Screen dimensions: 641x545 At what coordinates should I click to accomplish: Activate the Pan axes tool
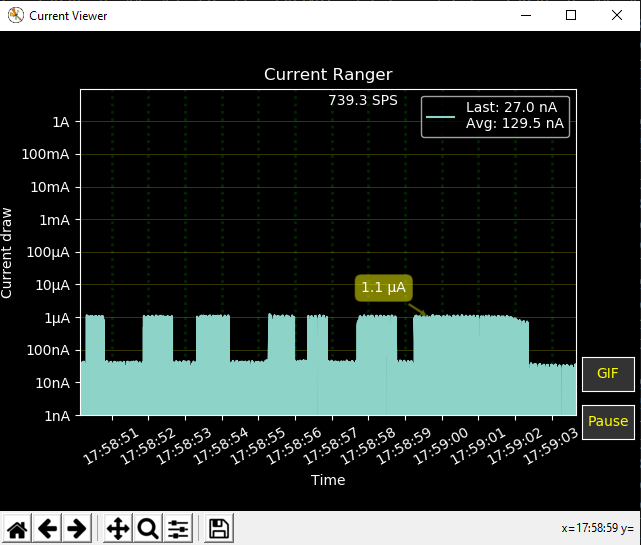point(118,529)
